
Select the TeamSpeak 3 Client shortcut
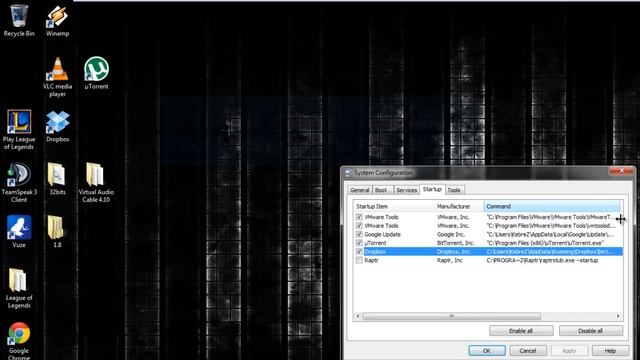(19, 183)
